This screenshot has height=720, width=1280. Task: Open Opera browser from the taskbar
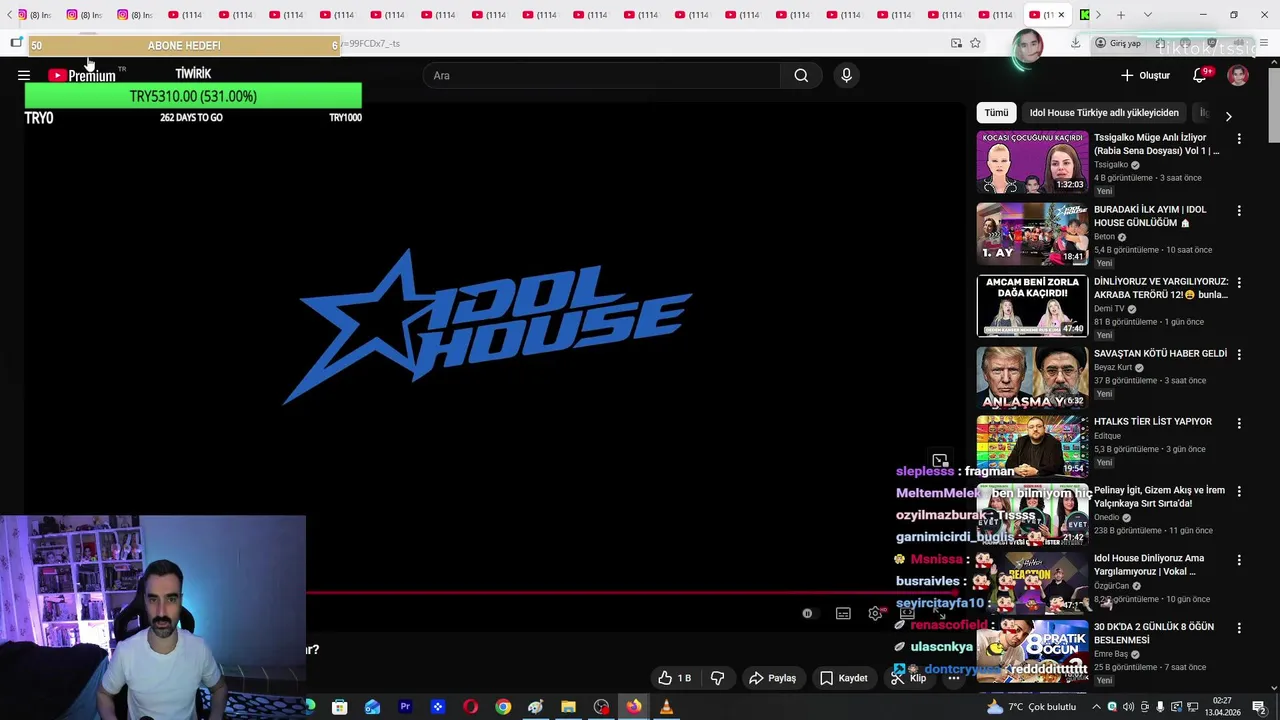[470, 707]
